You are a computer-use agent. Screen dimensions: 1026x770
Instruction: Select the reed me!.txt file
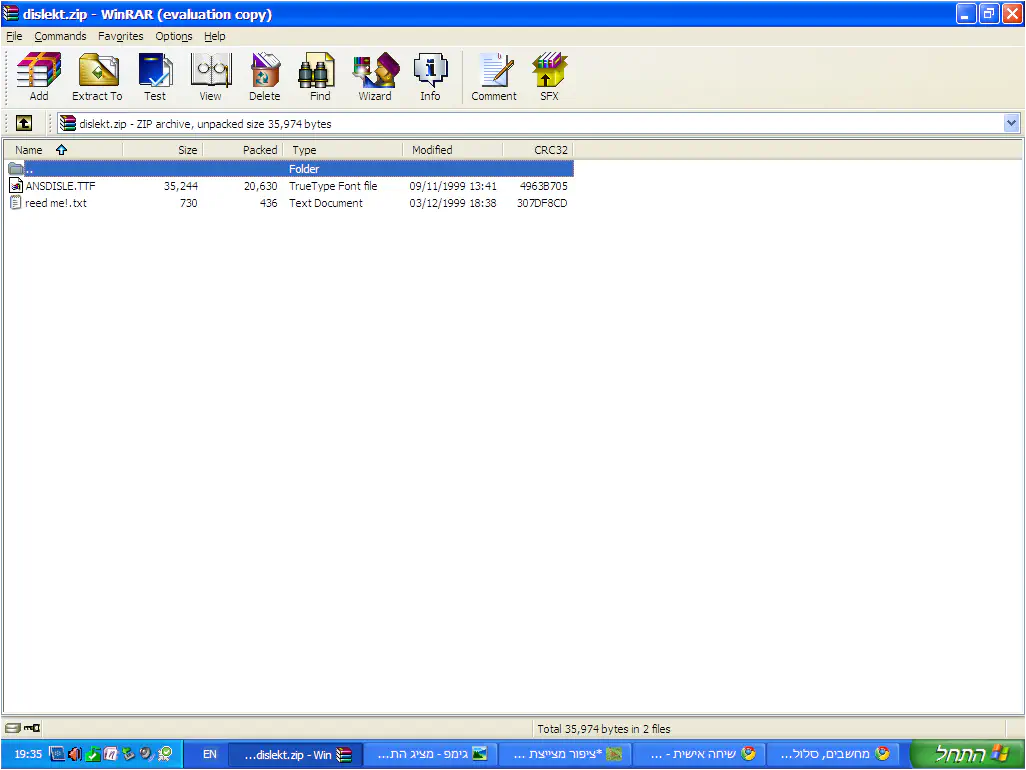click(55, 203)
